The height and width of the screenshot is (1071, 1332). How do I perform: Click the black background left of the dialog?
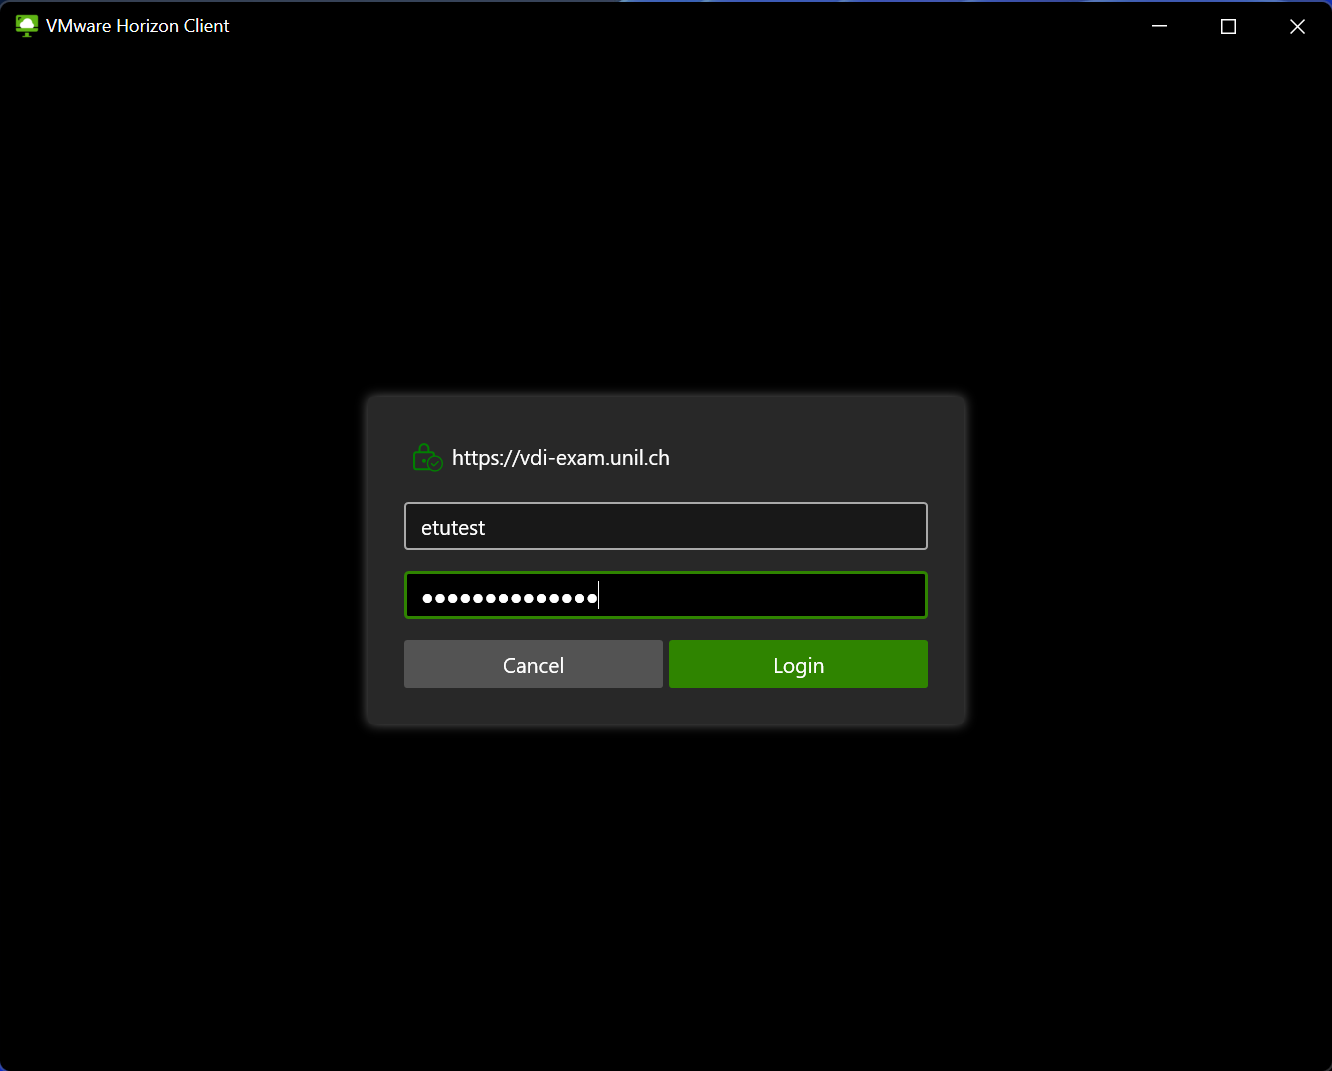(x=180, y=560)
